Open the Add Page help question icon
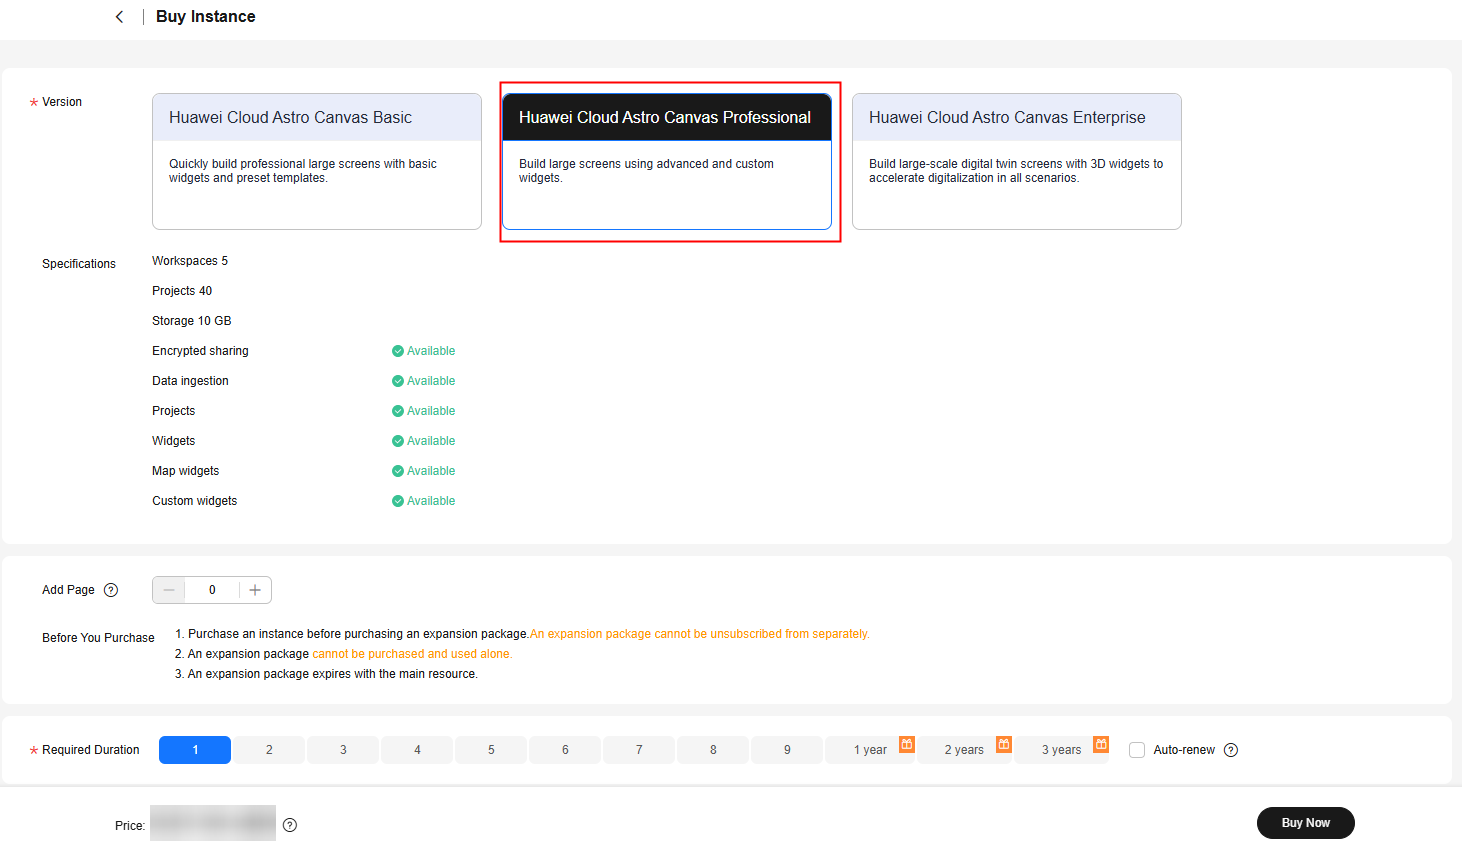This screenshot has width=1462, height=856. point(111,590)
